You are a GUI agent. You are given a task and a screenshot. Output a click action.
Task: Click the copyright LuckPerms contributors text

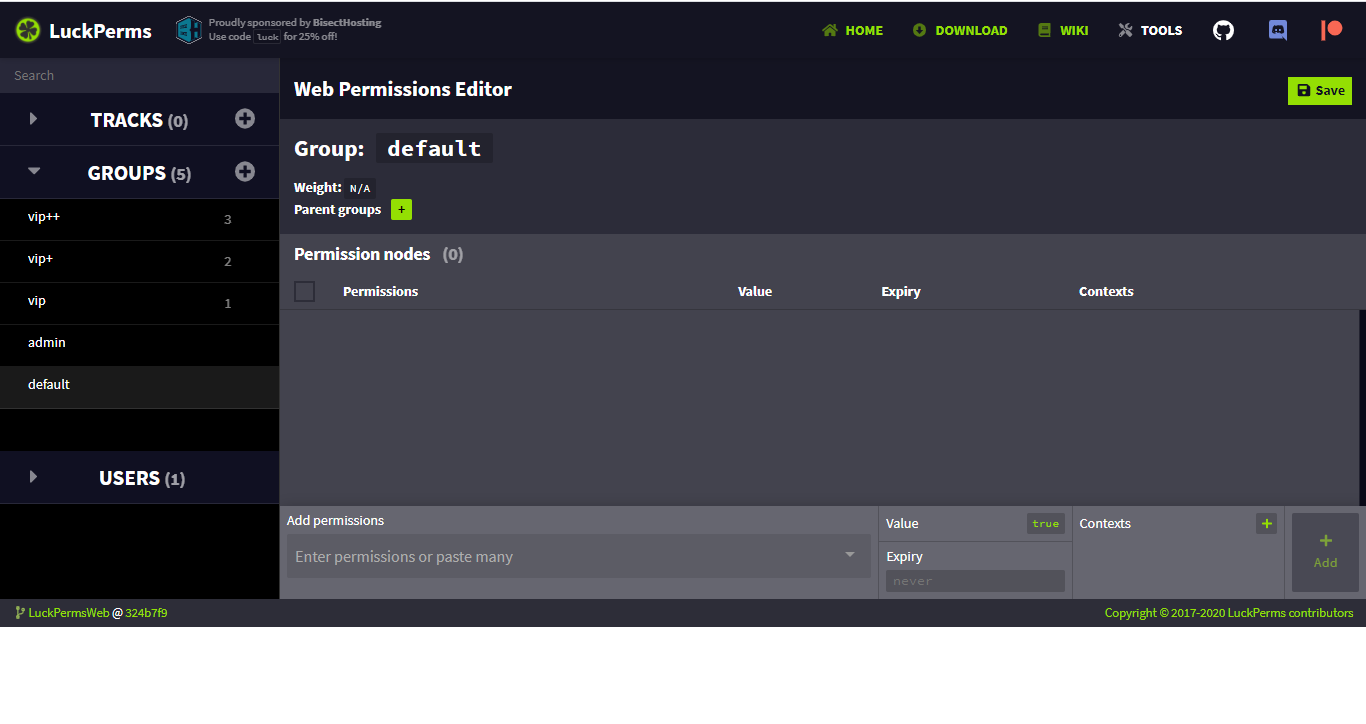tap(1229, 613)
